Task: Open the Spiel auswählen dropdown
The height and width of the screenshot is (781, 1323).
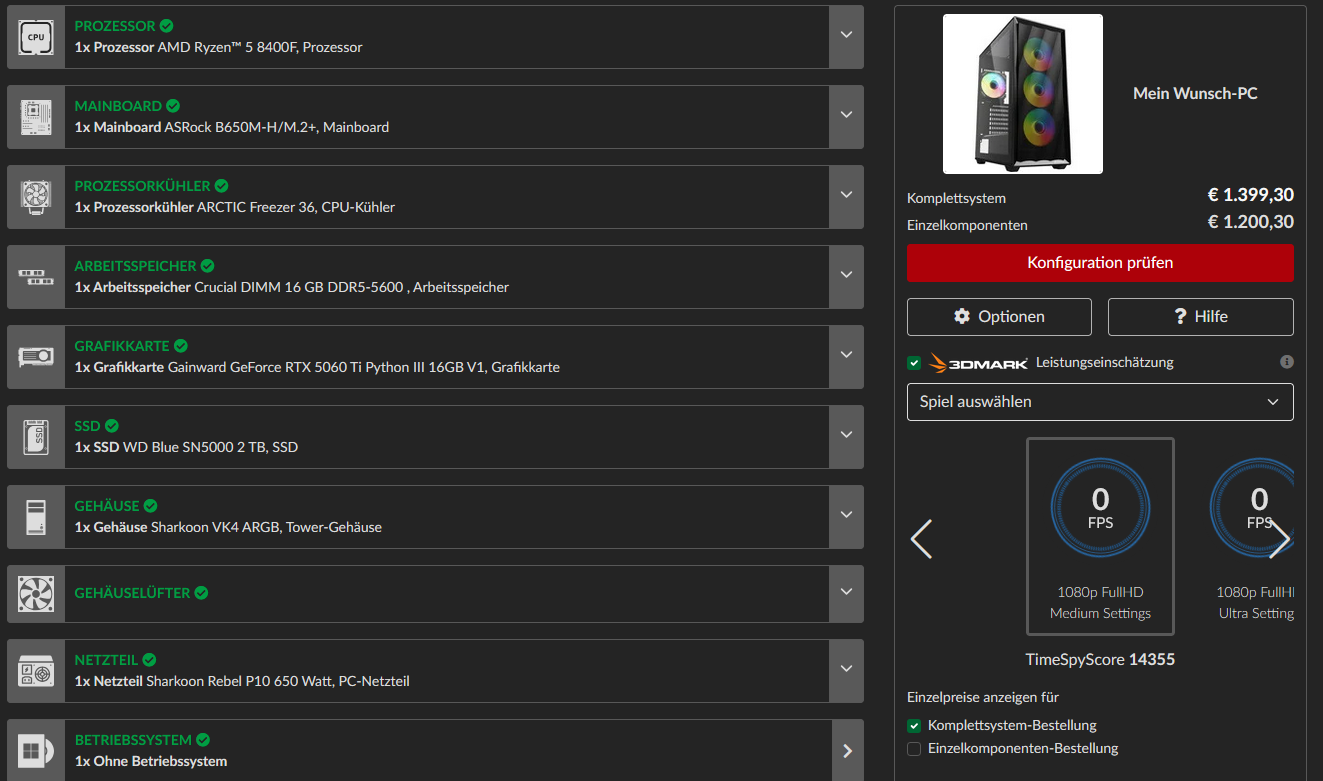Action: click(1100, 402)
